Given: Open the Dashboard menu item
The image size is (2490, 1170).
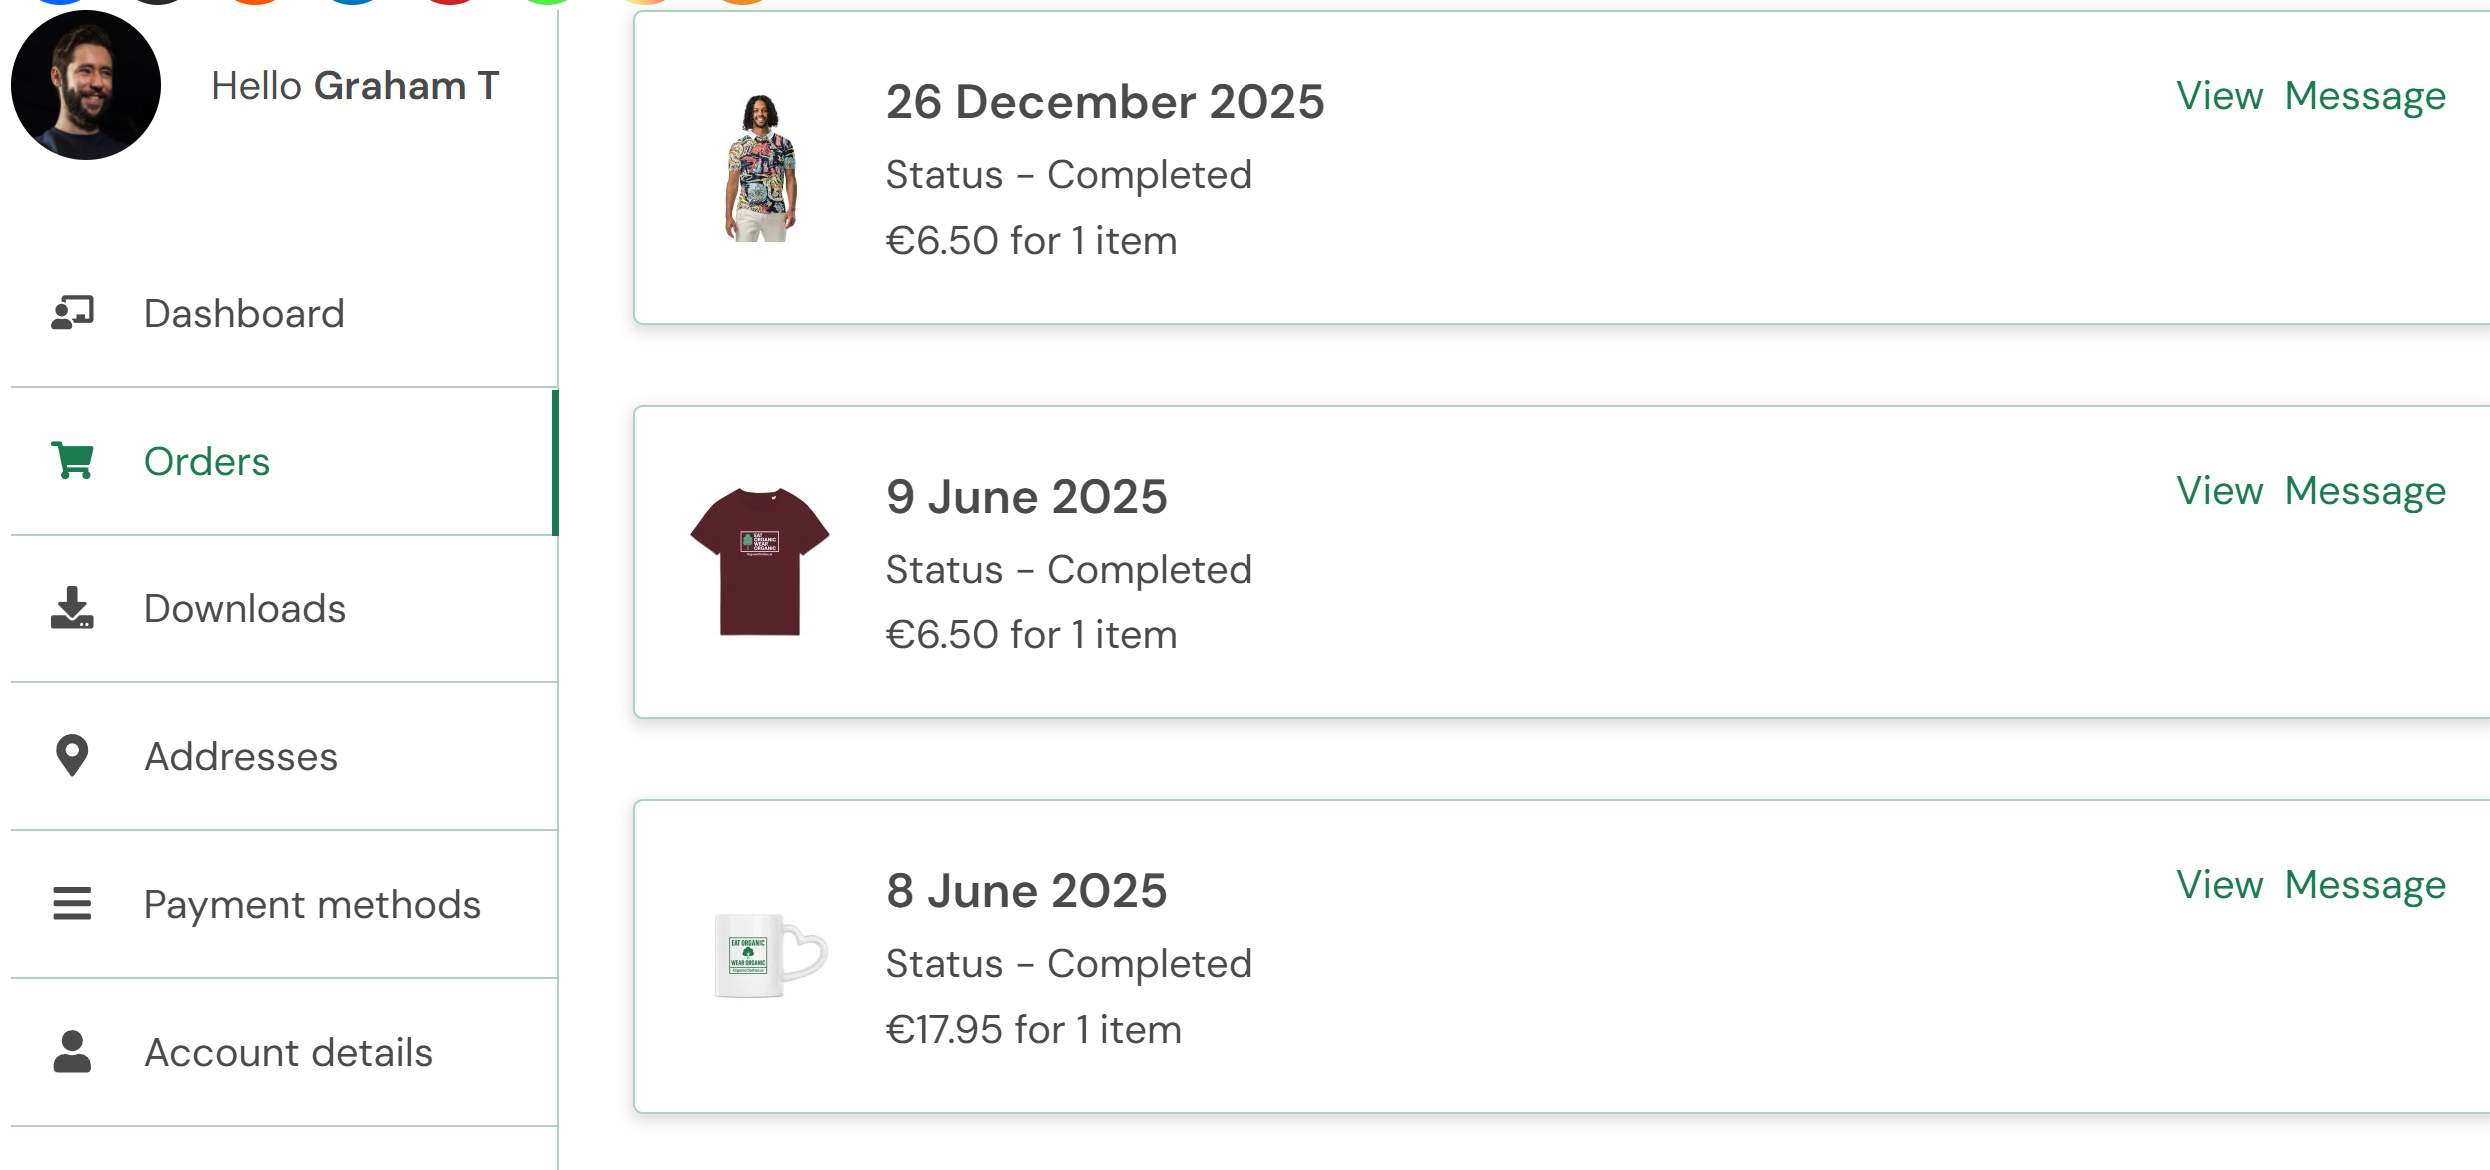Looking at the screenshot, I should 244,313.
